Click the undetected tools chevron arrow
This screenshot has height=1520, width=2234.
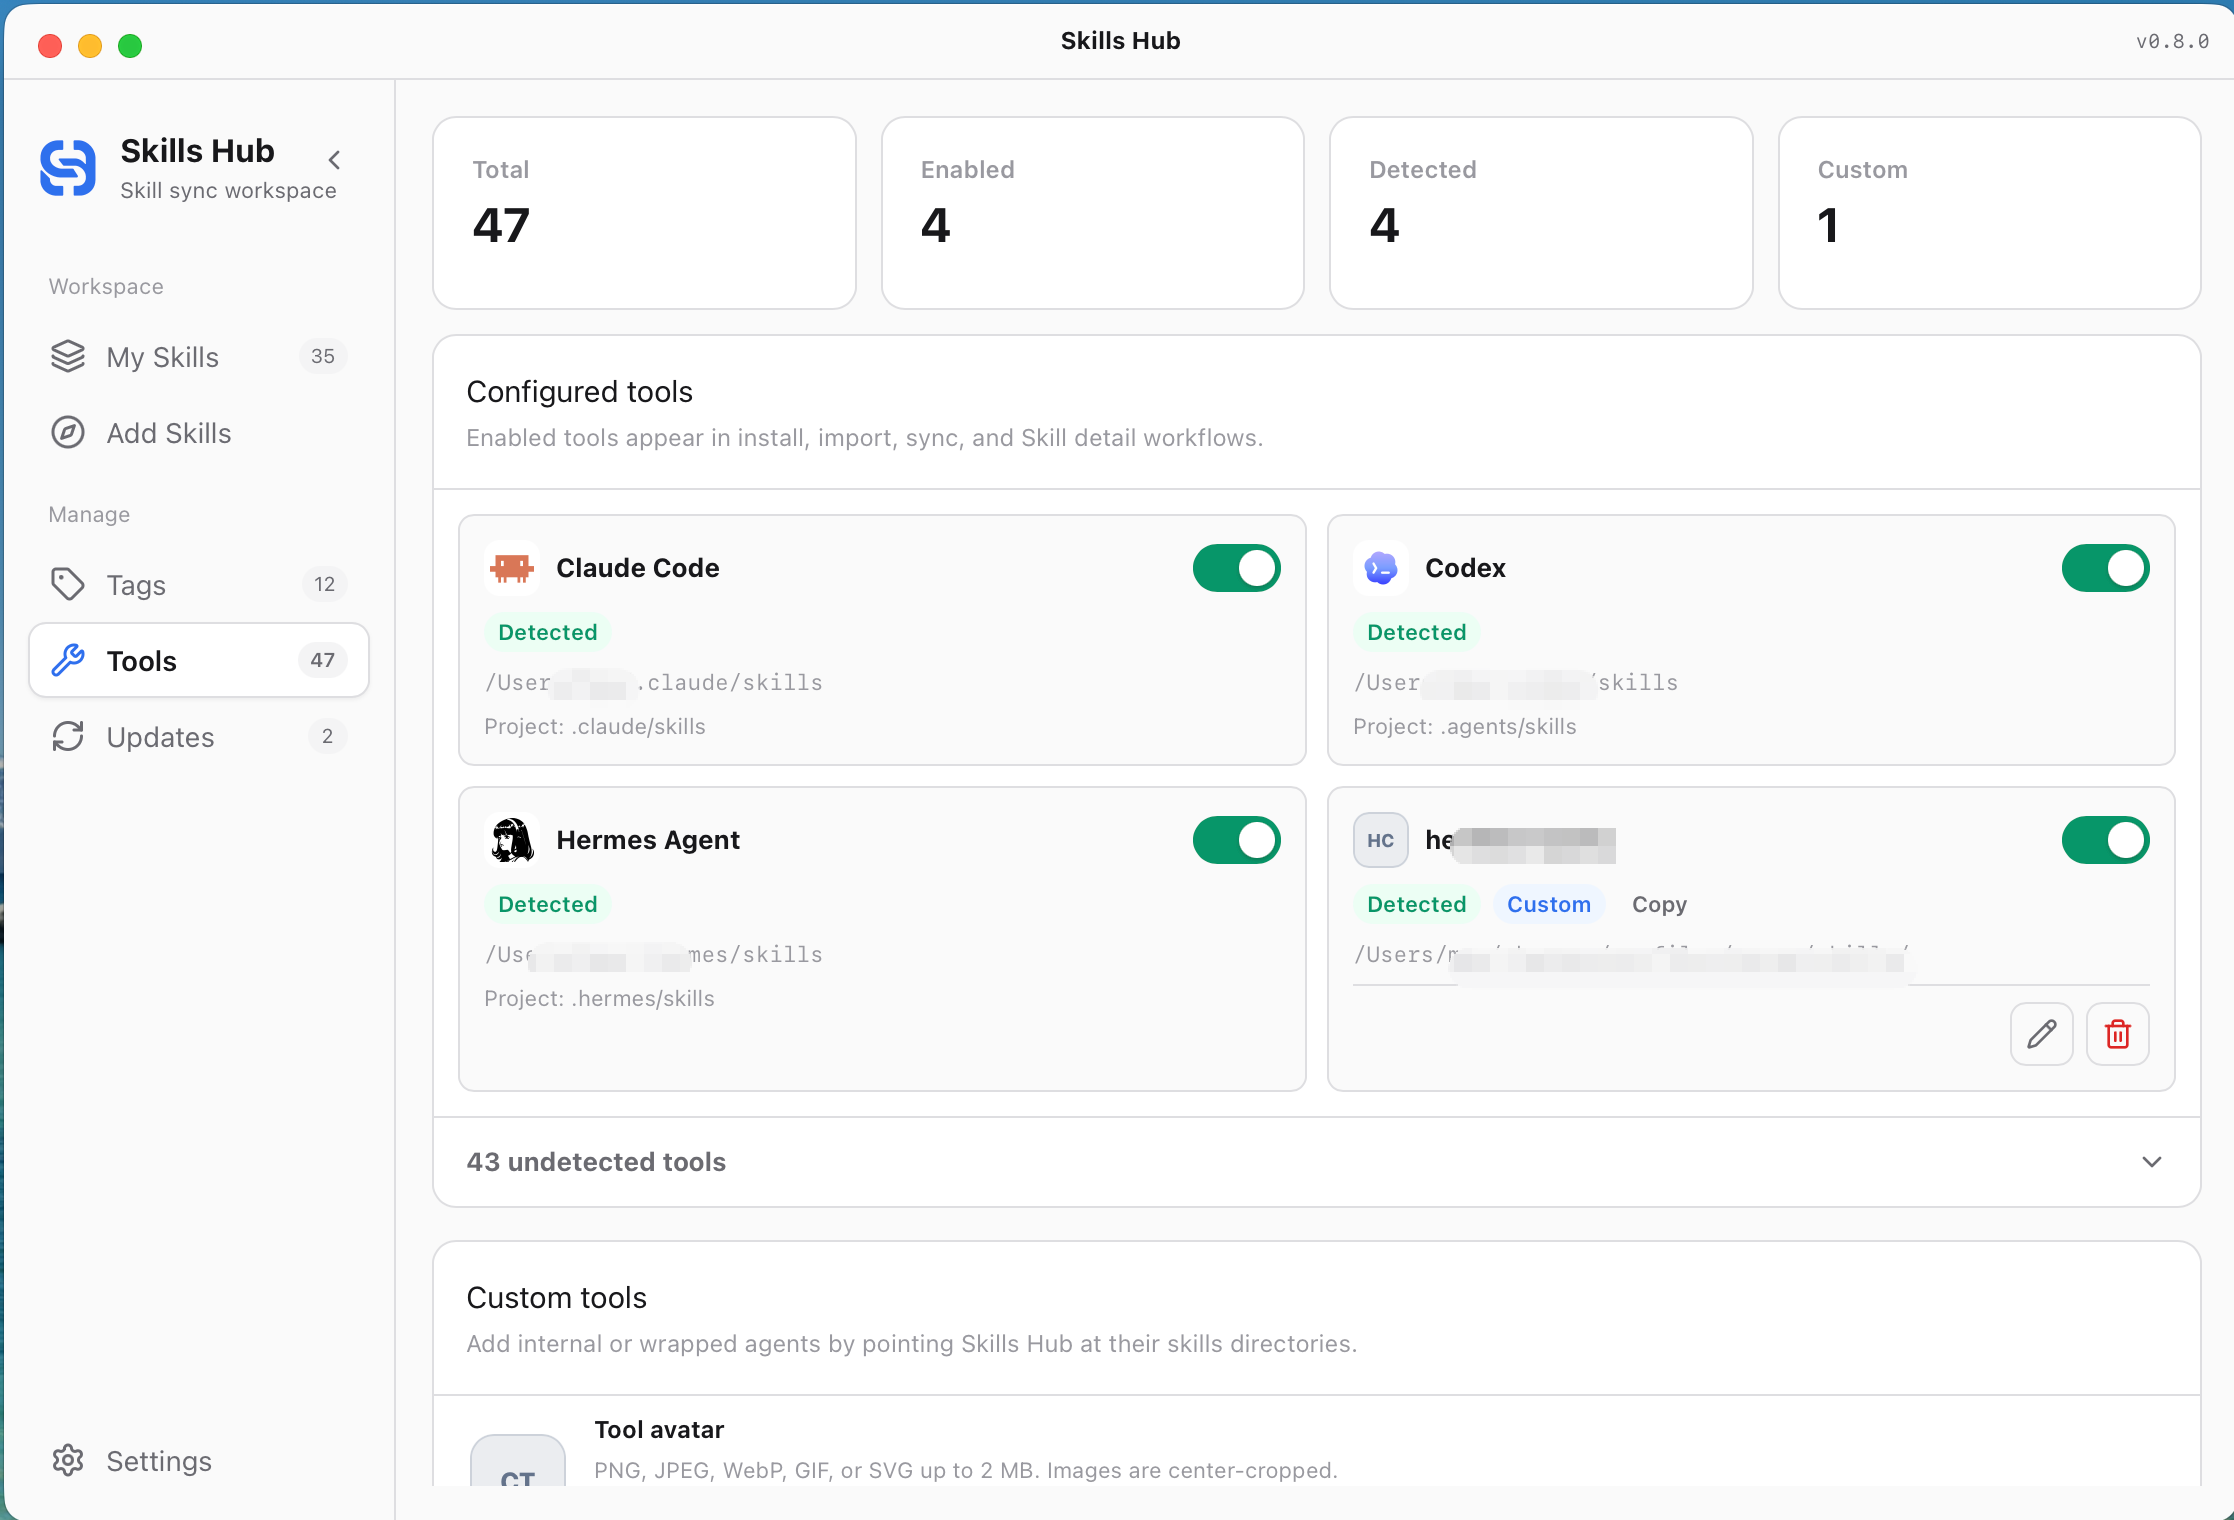[x=2152, y=1162]
